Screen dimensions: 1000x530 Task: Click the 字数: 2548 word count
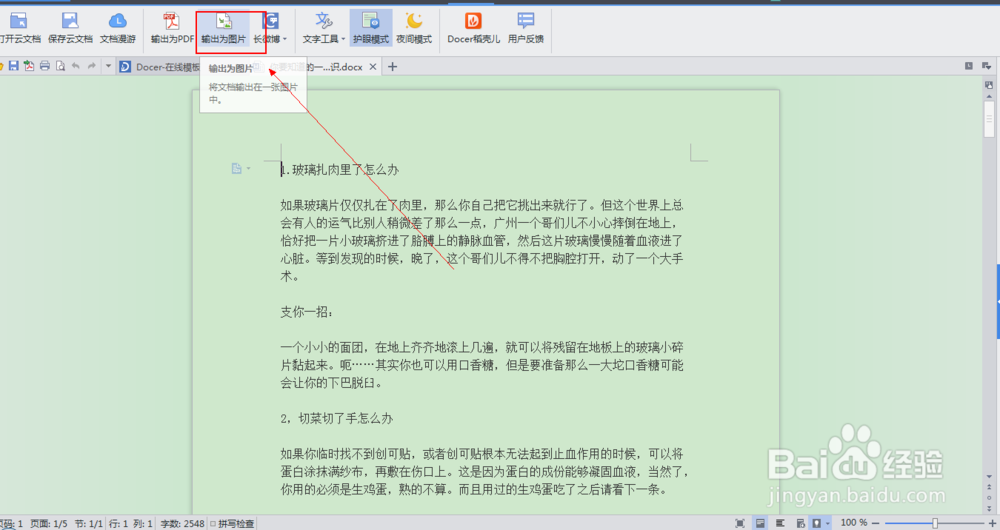pos(182,524)
